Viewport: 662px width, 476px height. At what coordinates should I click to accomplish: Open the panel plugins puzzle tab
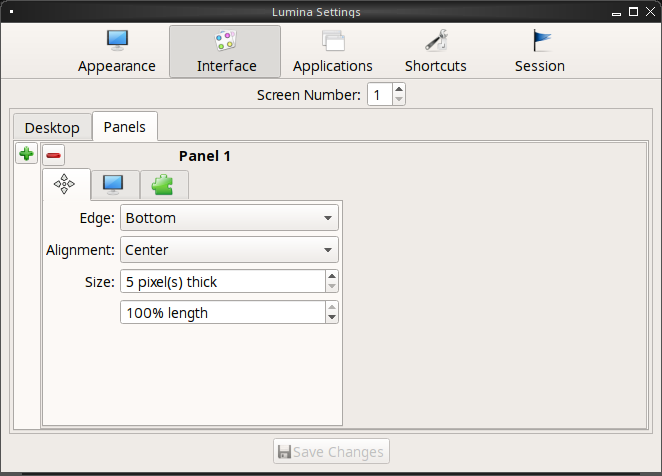tap(164, 185)
